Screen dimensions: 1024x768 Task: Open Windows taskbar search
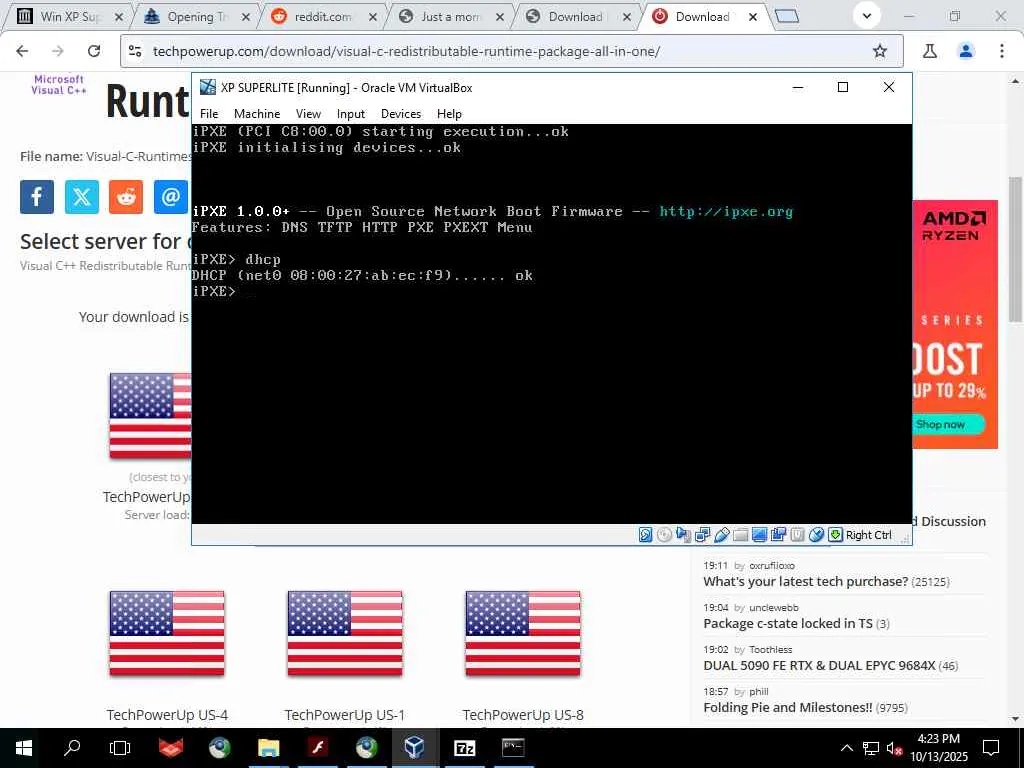click(x=72, y=748)
